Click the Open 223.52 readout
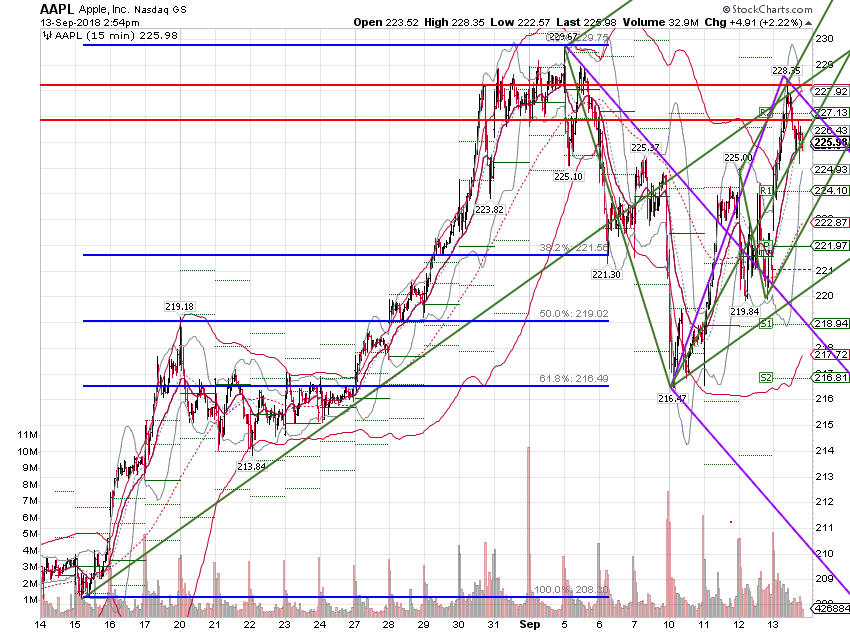Screen dimensions: 850x633 (x=386, y=22)
